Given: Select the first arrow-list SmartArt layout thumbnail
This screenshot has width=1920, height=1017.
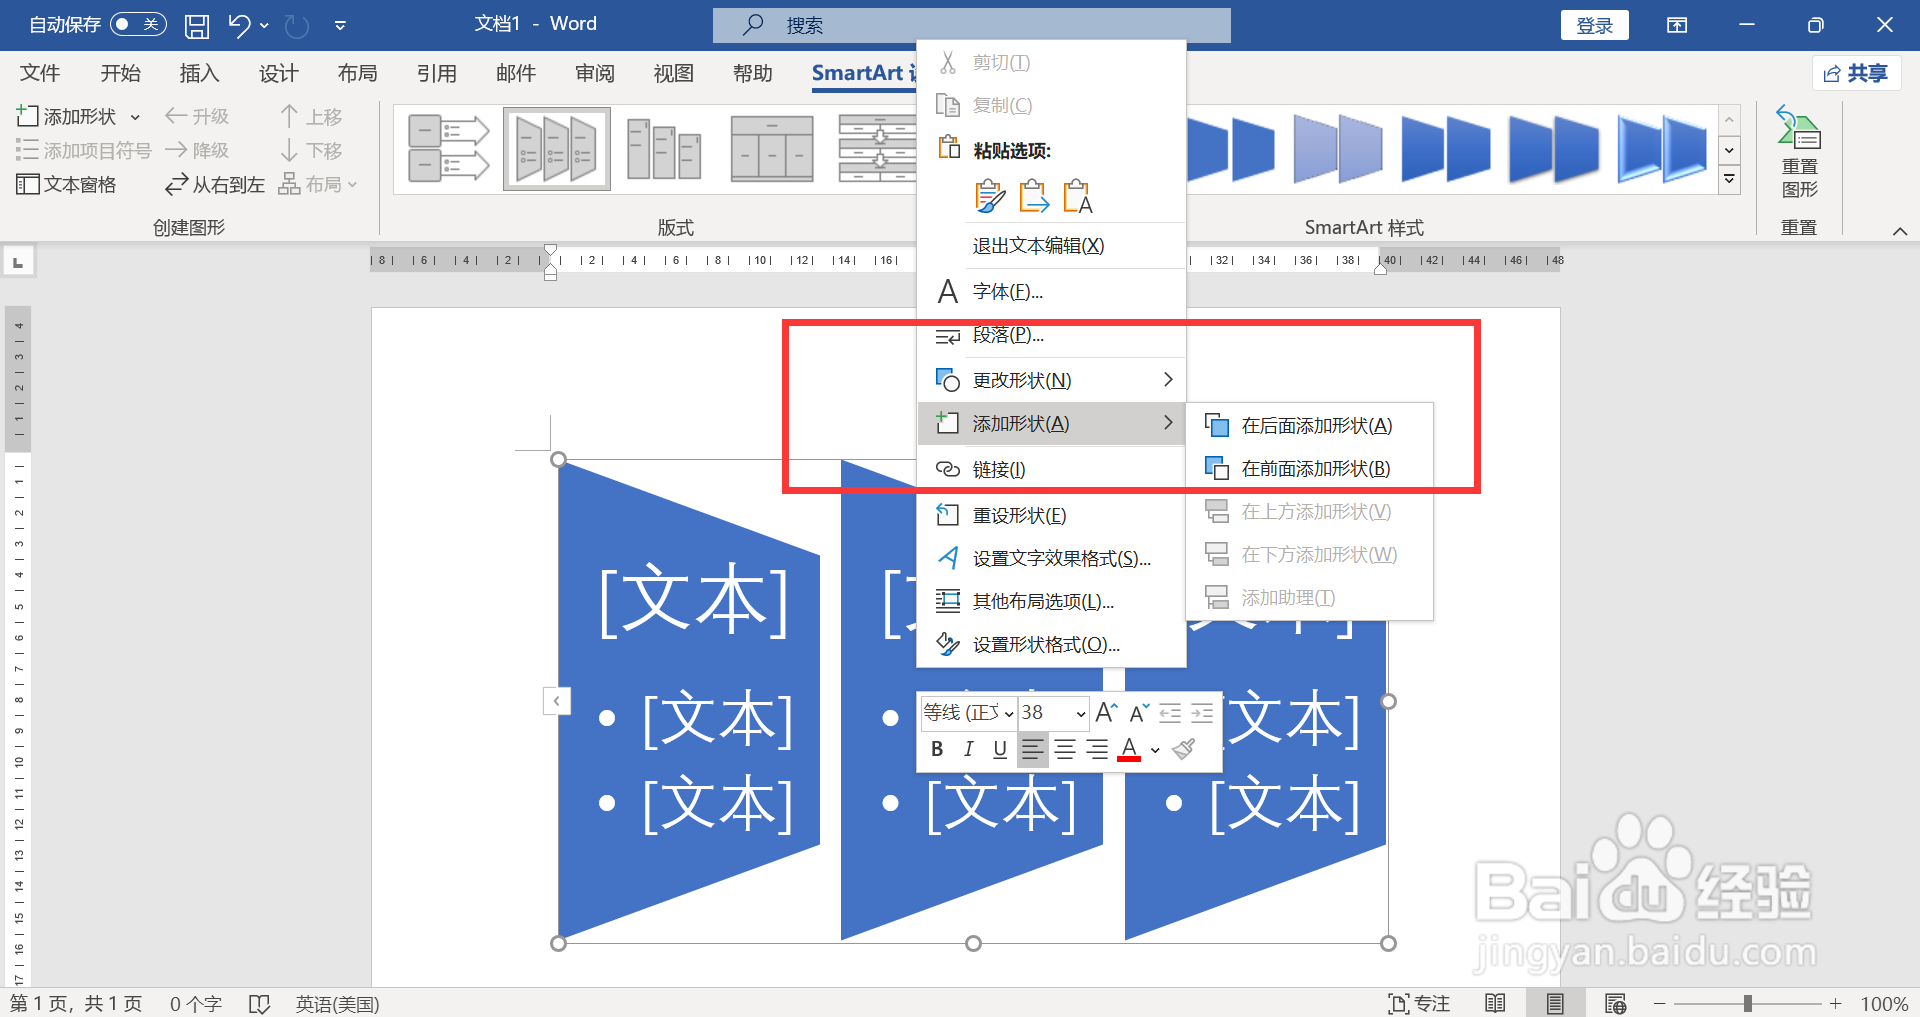Looking at the screenshot, I should 448,149.
